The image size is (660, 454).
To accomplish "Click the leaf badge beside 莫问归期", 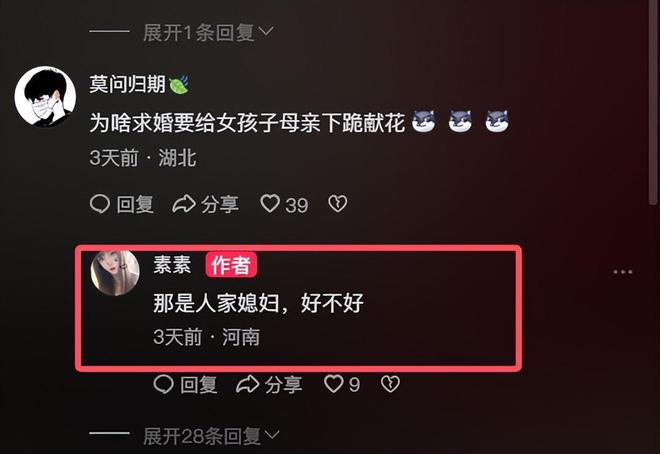I will [179, 85].
